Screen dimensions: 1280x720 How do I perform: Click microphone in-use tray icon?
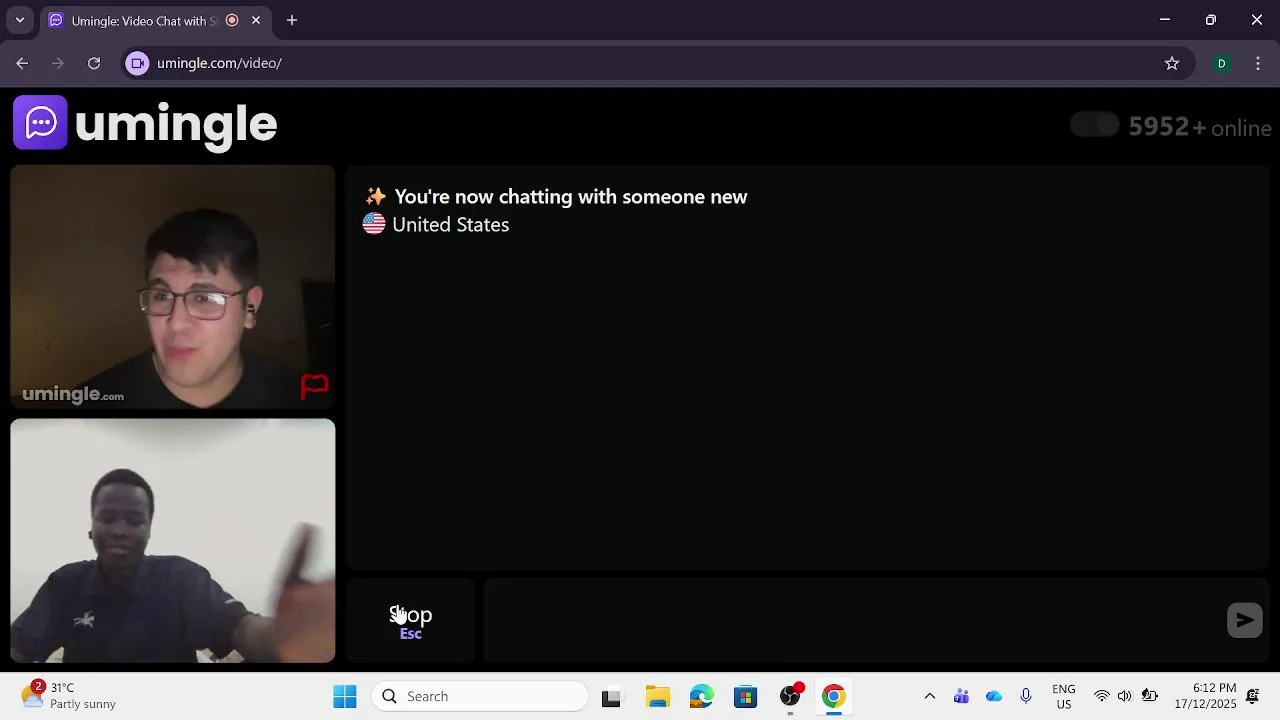coord(1026,696)
